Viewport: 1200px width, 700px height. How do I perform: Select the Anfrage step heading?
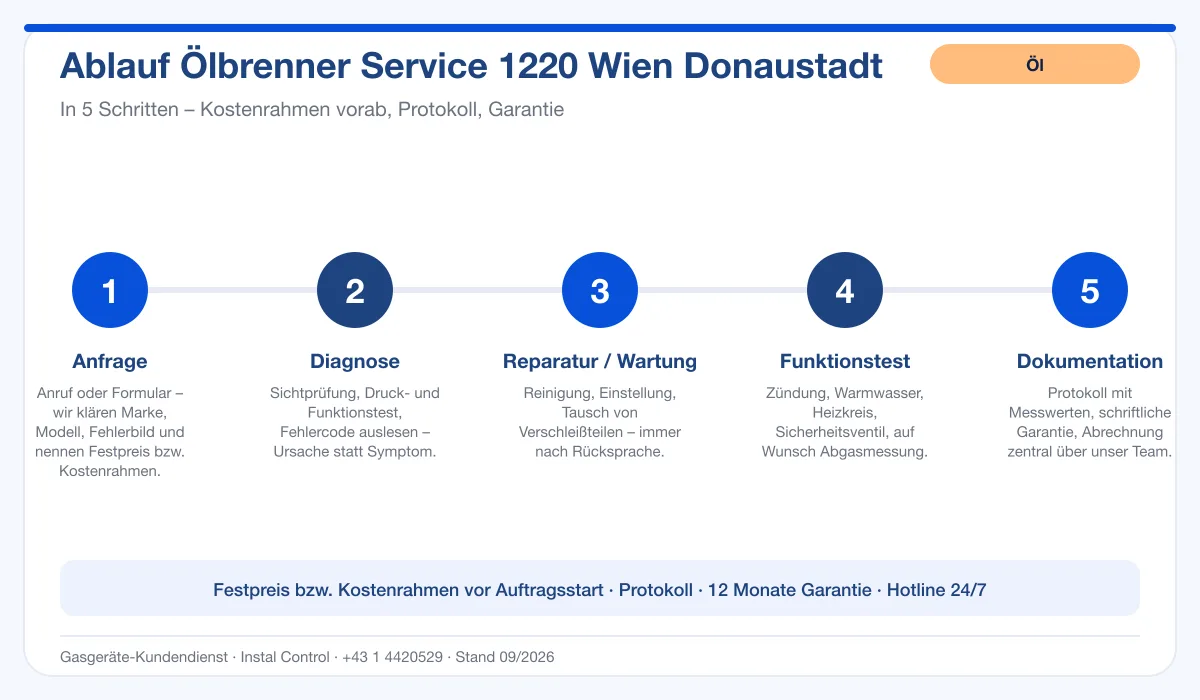[x=110, y=361]
